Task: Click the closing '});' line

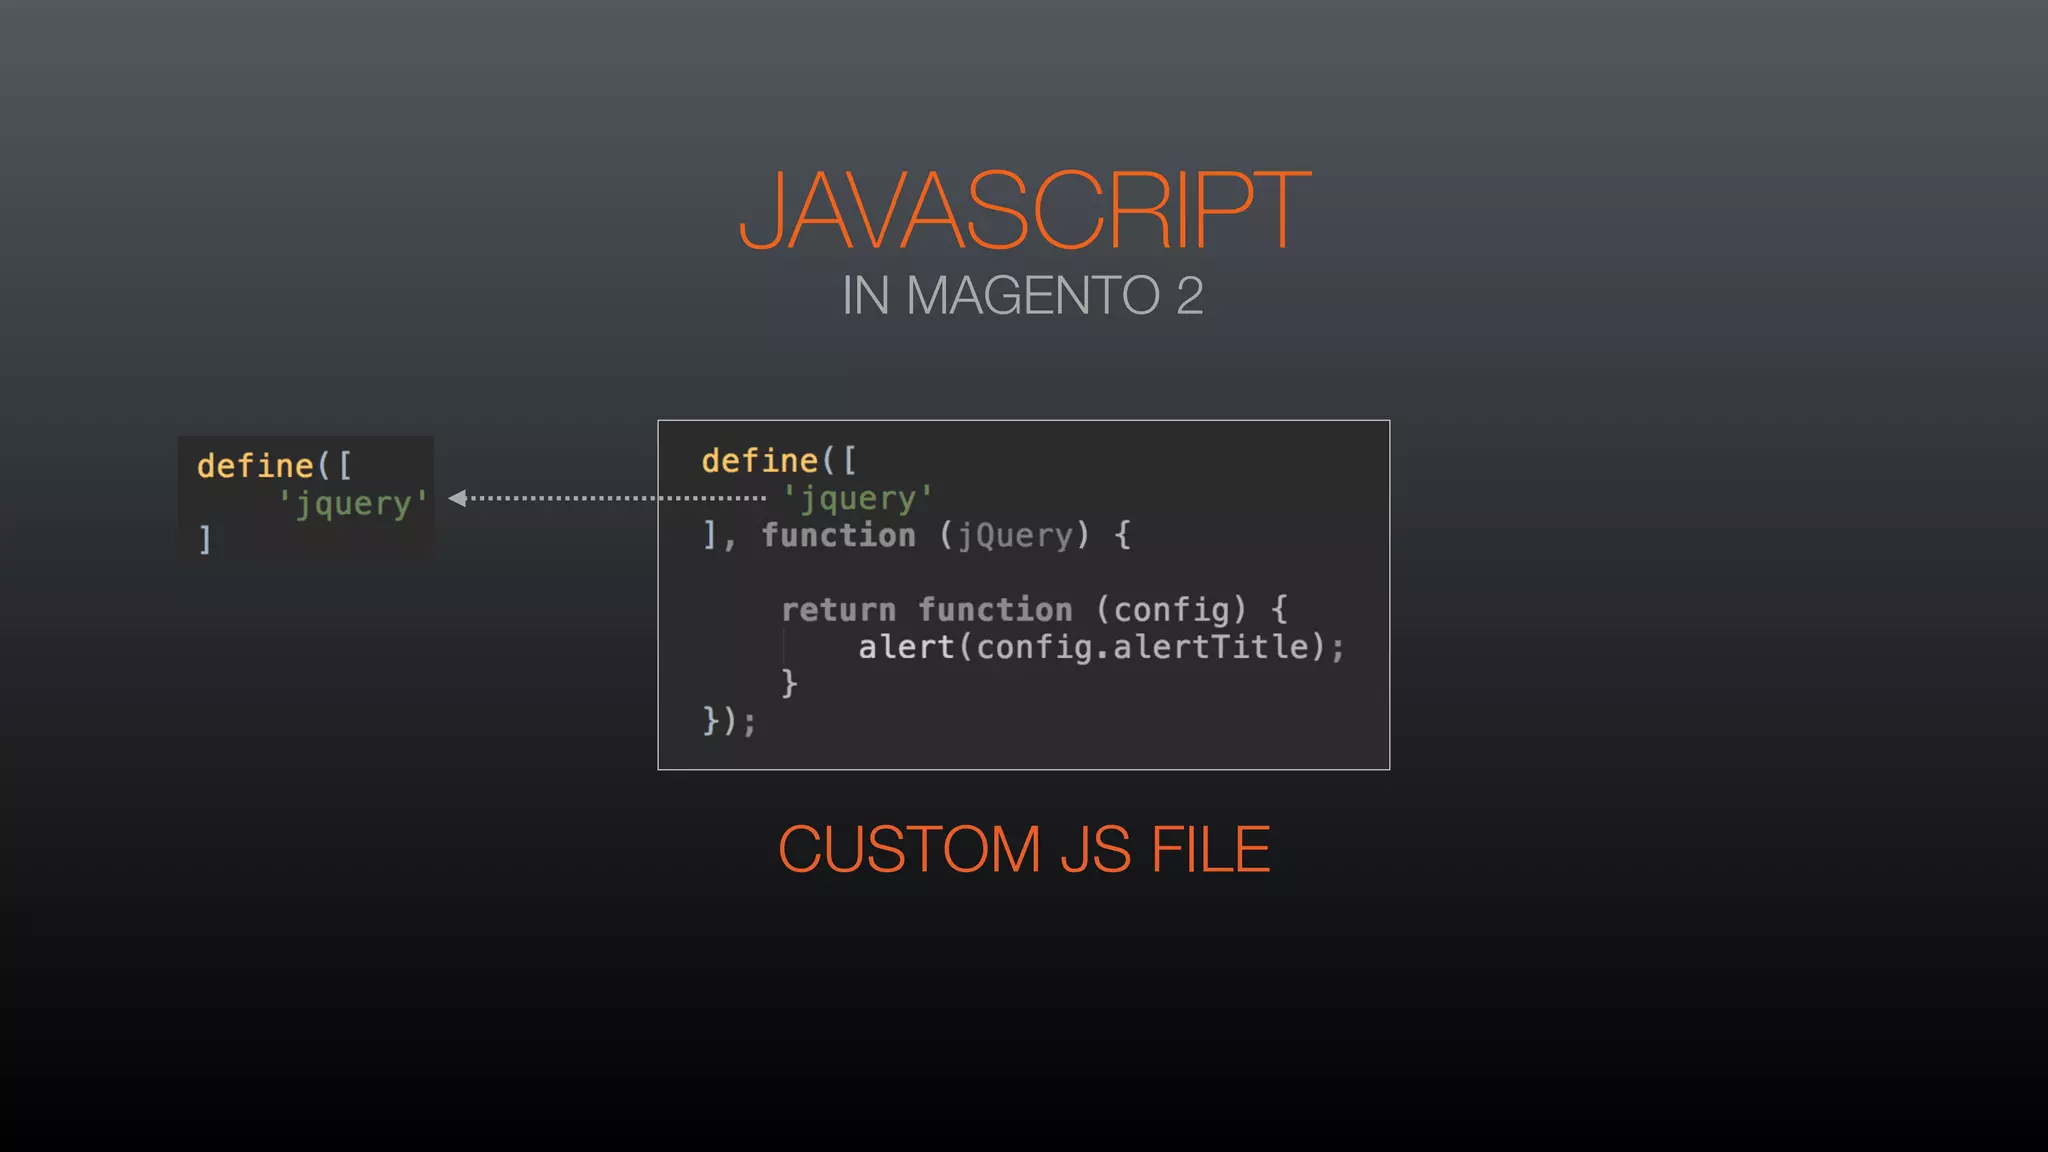Action: pos(729,720)
